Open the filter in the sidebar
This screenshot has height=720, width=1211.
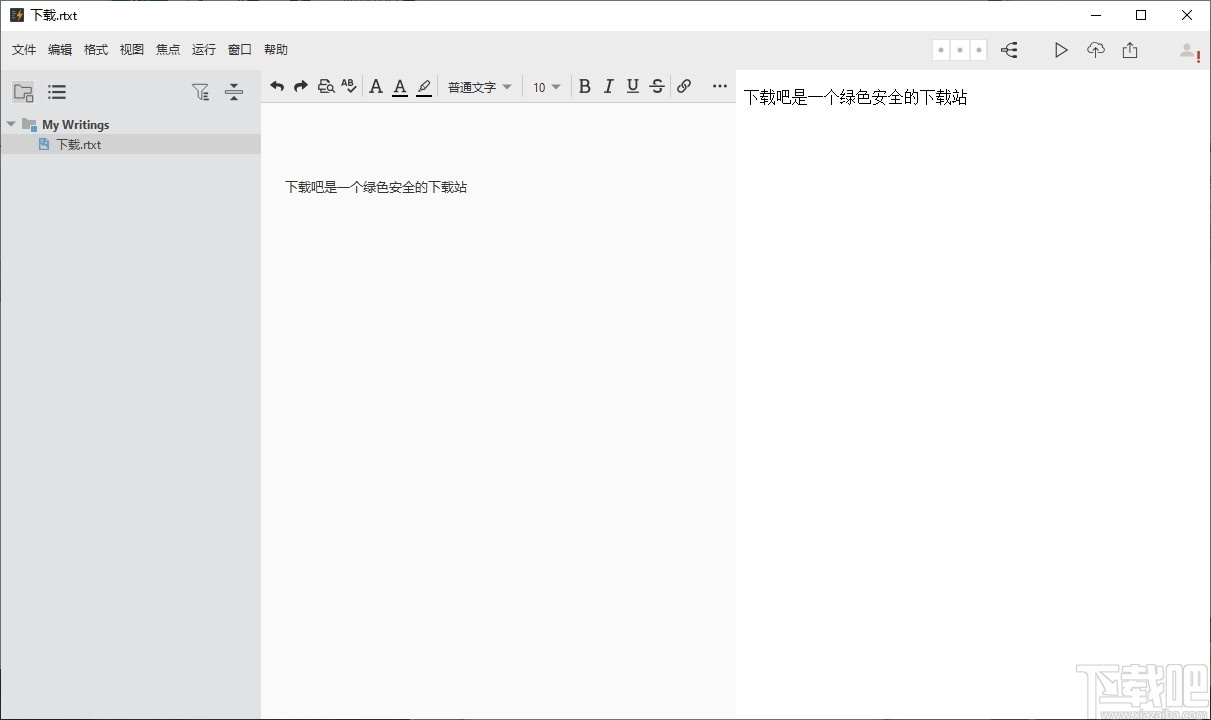[x=201, y=91]
